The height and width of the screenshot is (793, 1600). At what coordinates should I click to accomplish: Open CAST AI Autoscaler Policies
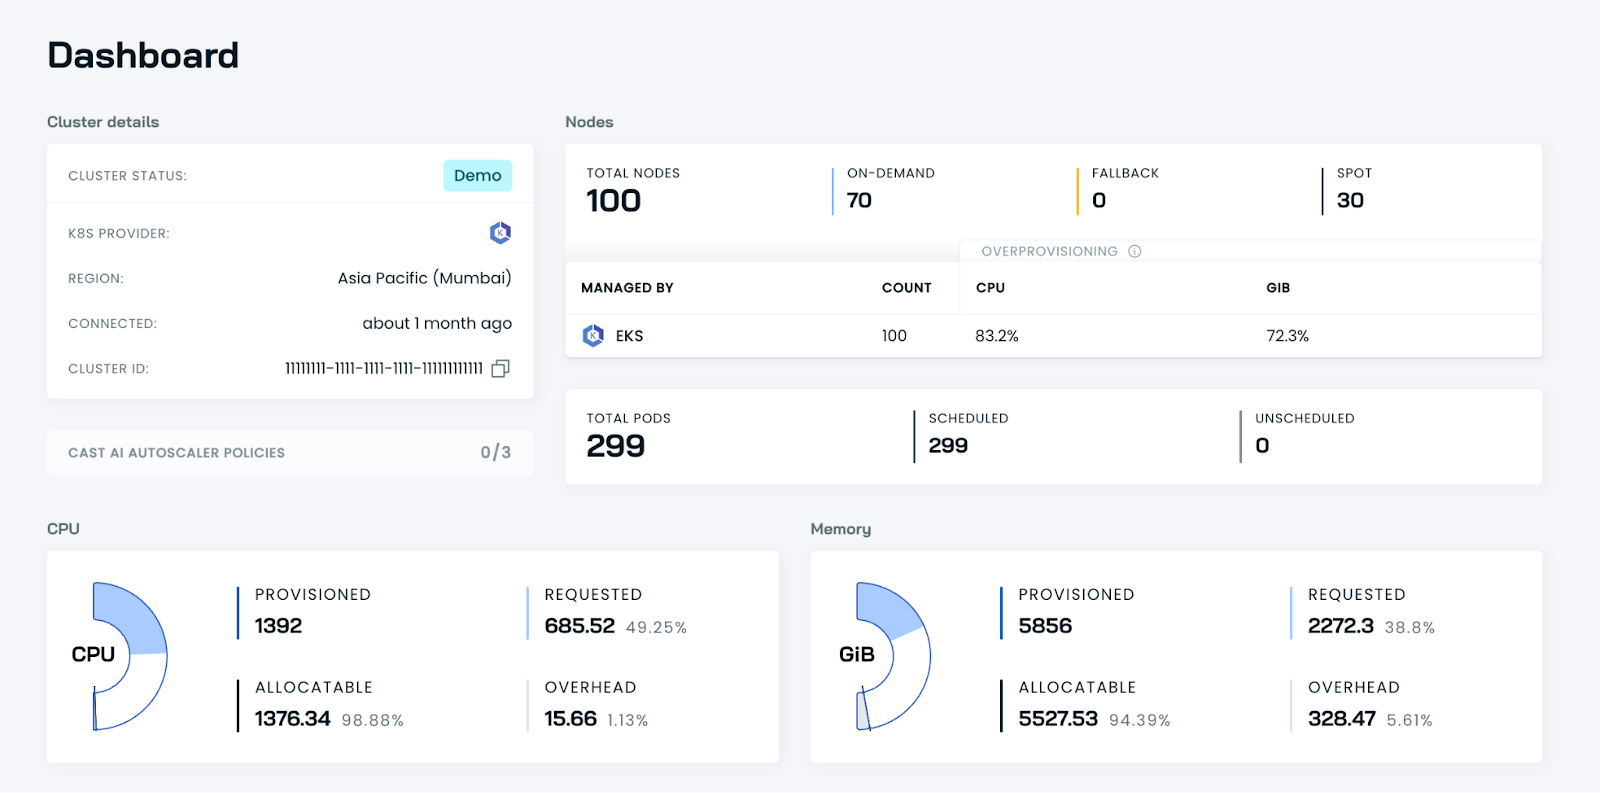coord(289,453)
